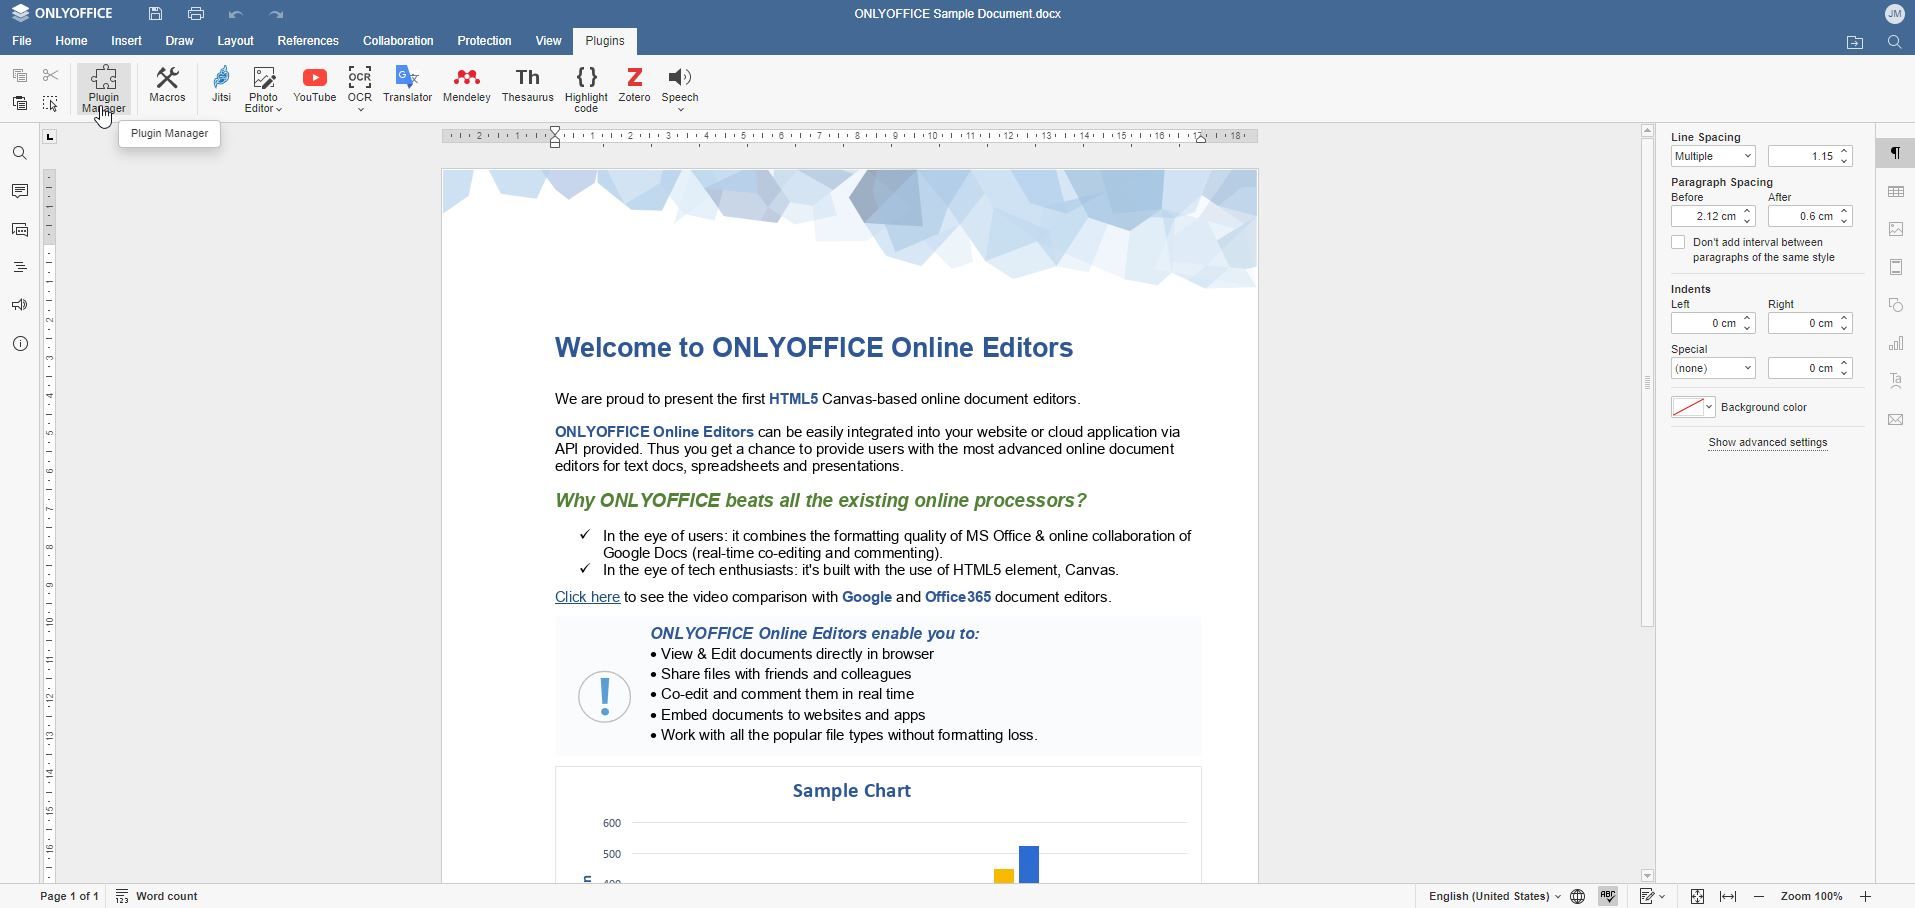The width and height of the screenshot is (1915, 908).
Task: Open the Translator plugin
Action: (407, 85)
